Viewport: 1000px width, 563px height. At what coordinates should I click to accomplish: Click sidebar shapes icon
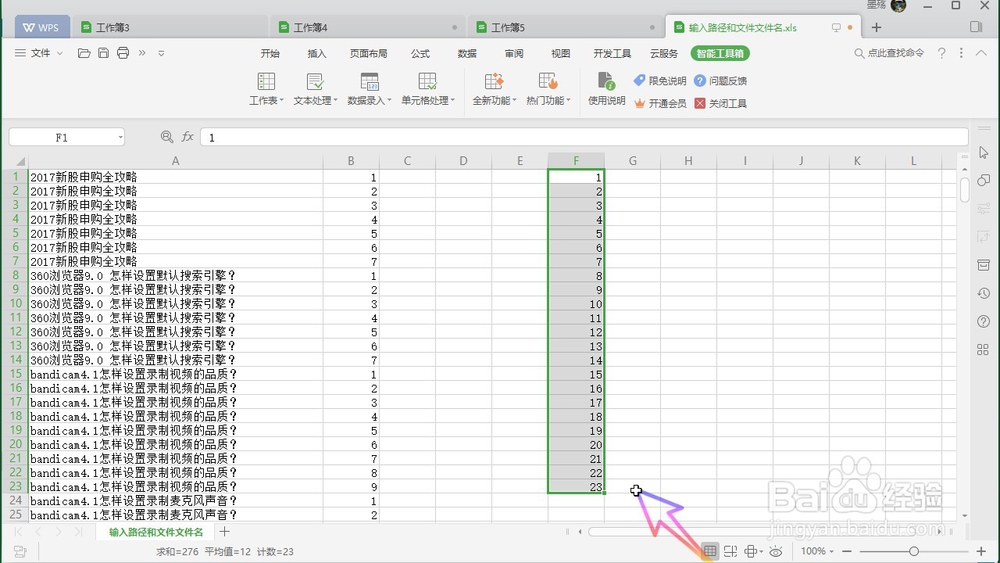(983, 180)
